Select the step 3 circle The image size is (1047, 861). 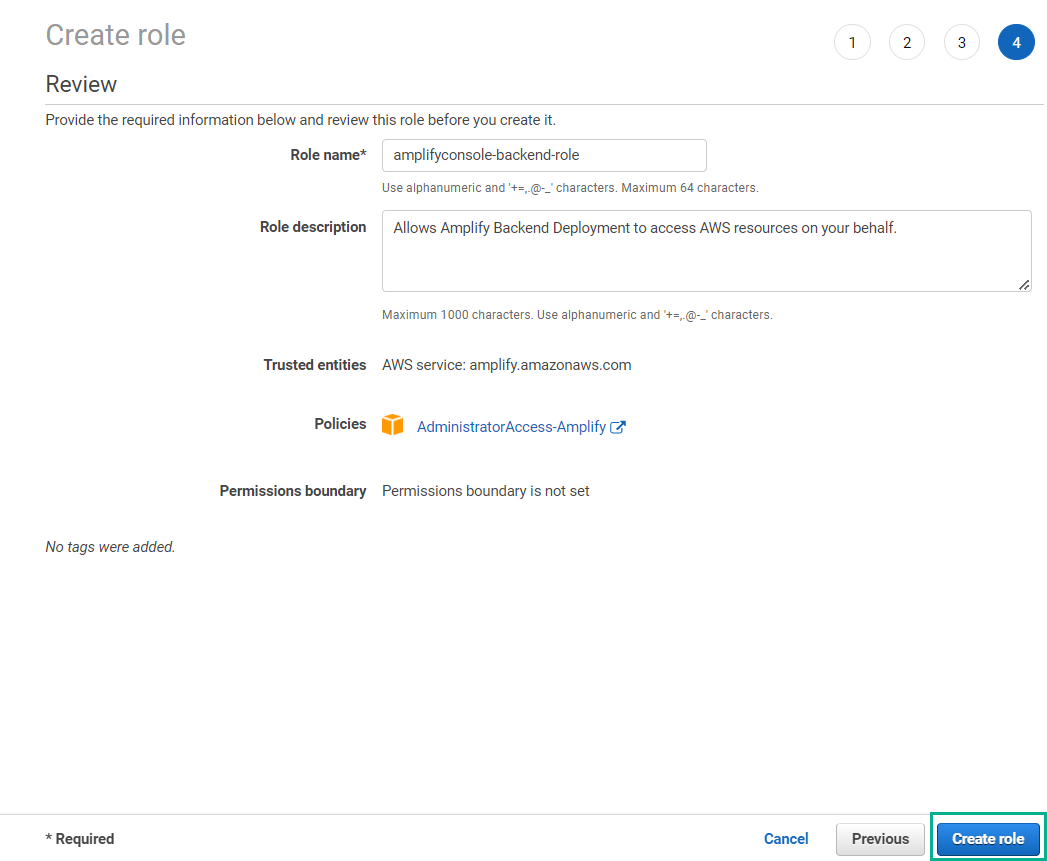click(962, 42)
